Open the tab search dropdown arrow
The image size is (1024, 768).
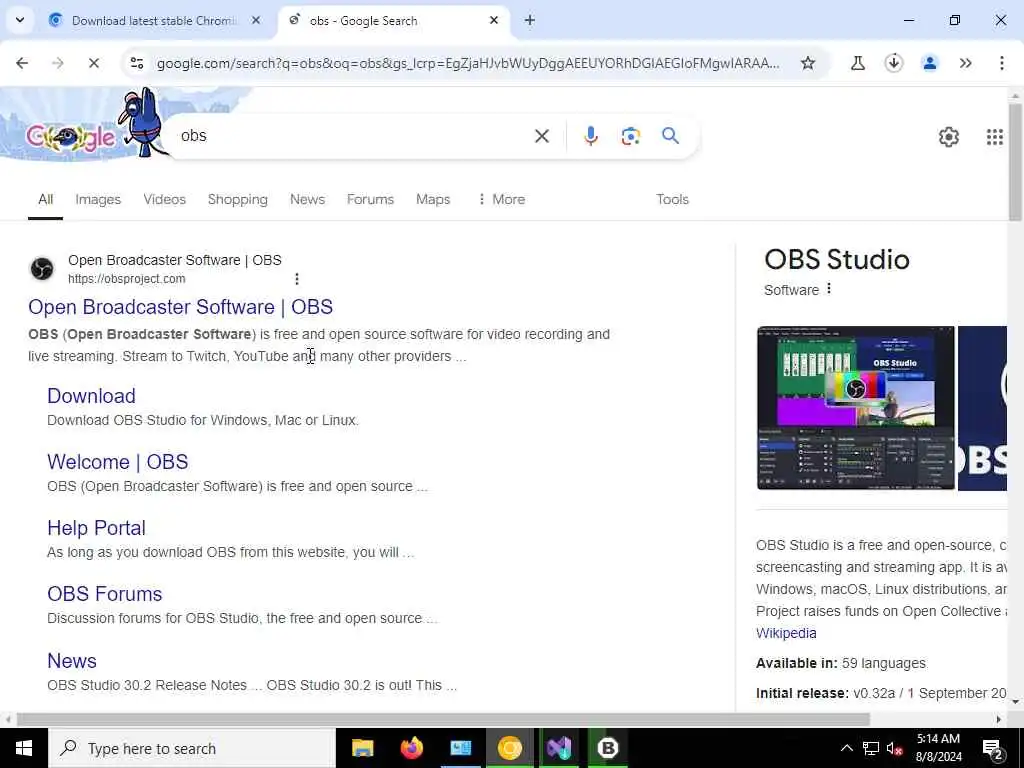pyautogui.click(x=20, y=20)
